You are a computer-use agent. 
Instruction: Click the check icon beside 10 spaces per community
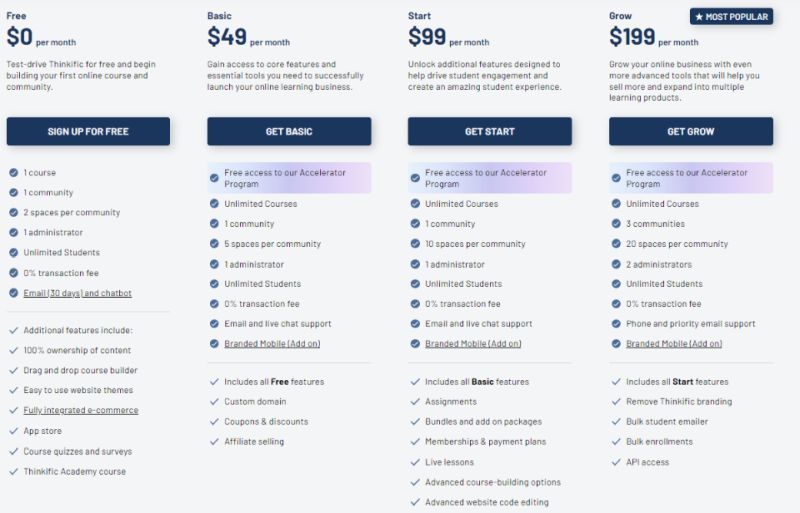415,243
